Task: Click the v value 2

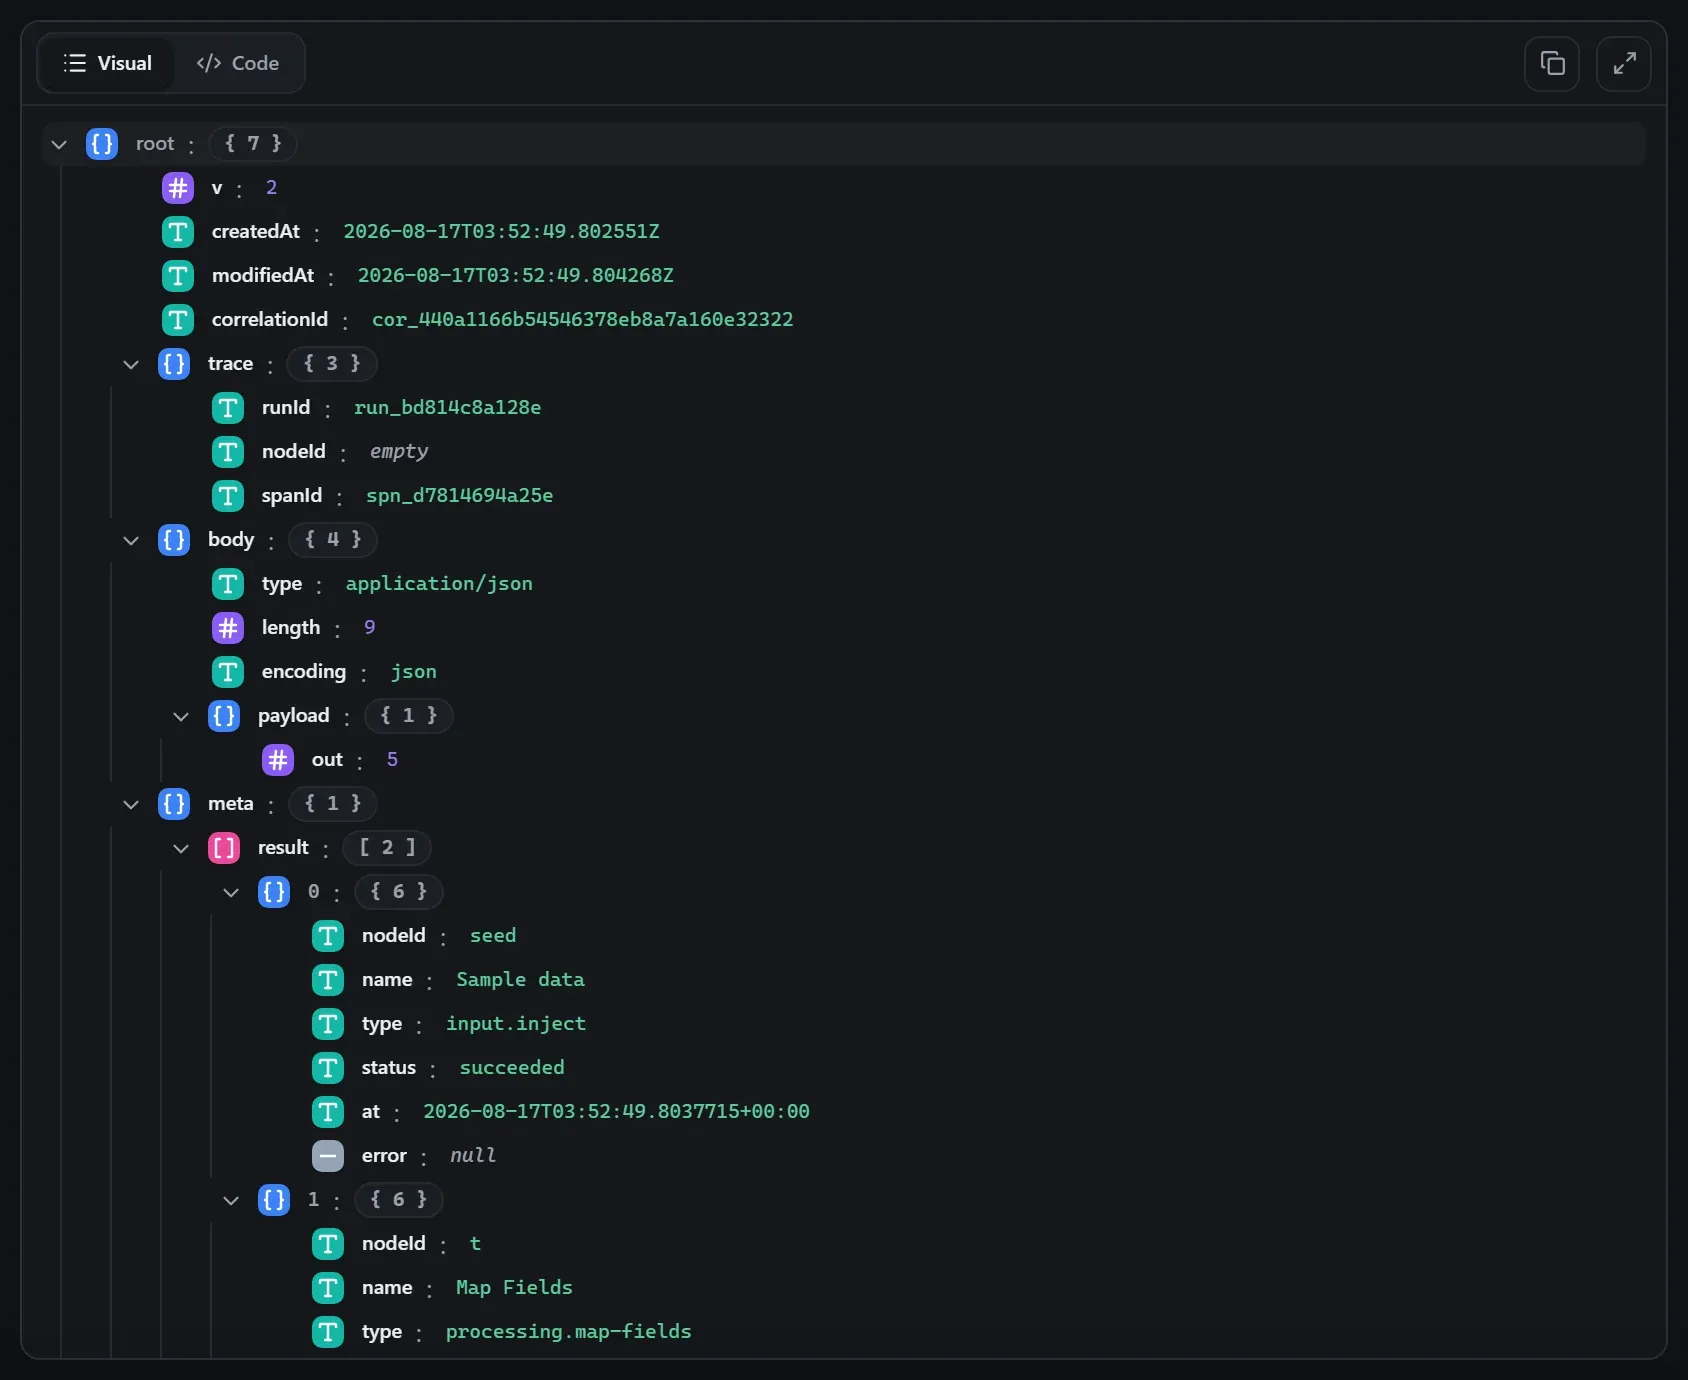Action: pyautogui.click(x=271, y=188)
